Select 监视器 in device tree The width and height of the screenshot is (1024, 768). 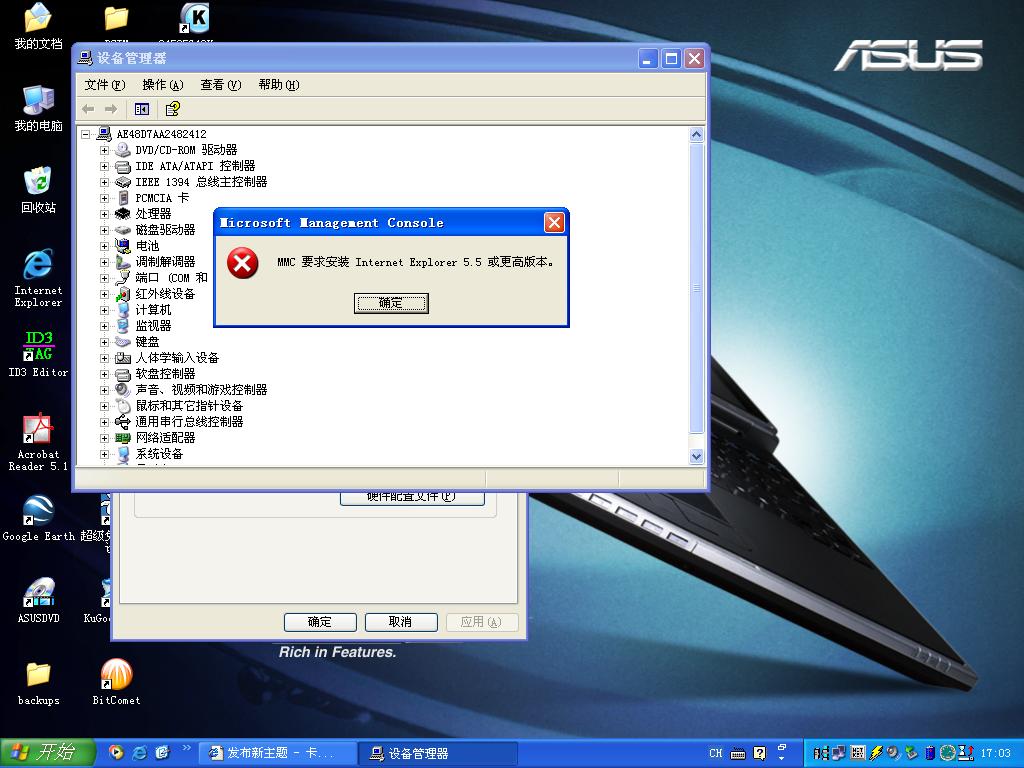point(153,326)
